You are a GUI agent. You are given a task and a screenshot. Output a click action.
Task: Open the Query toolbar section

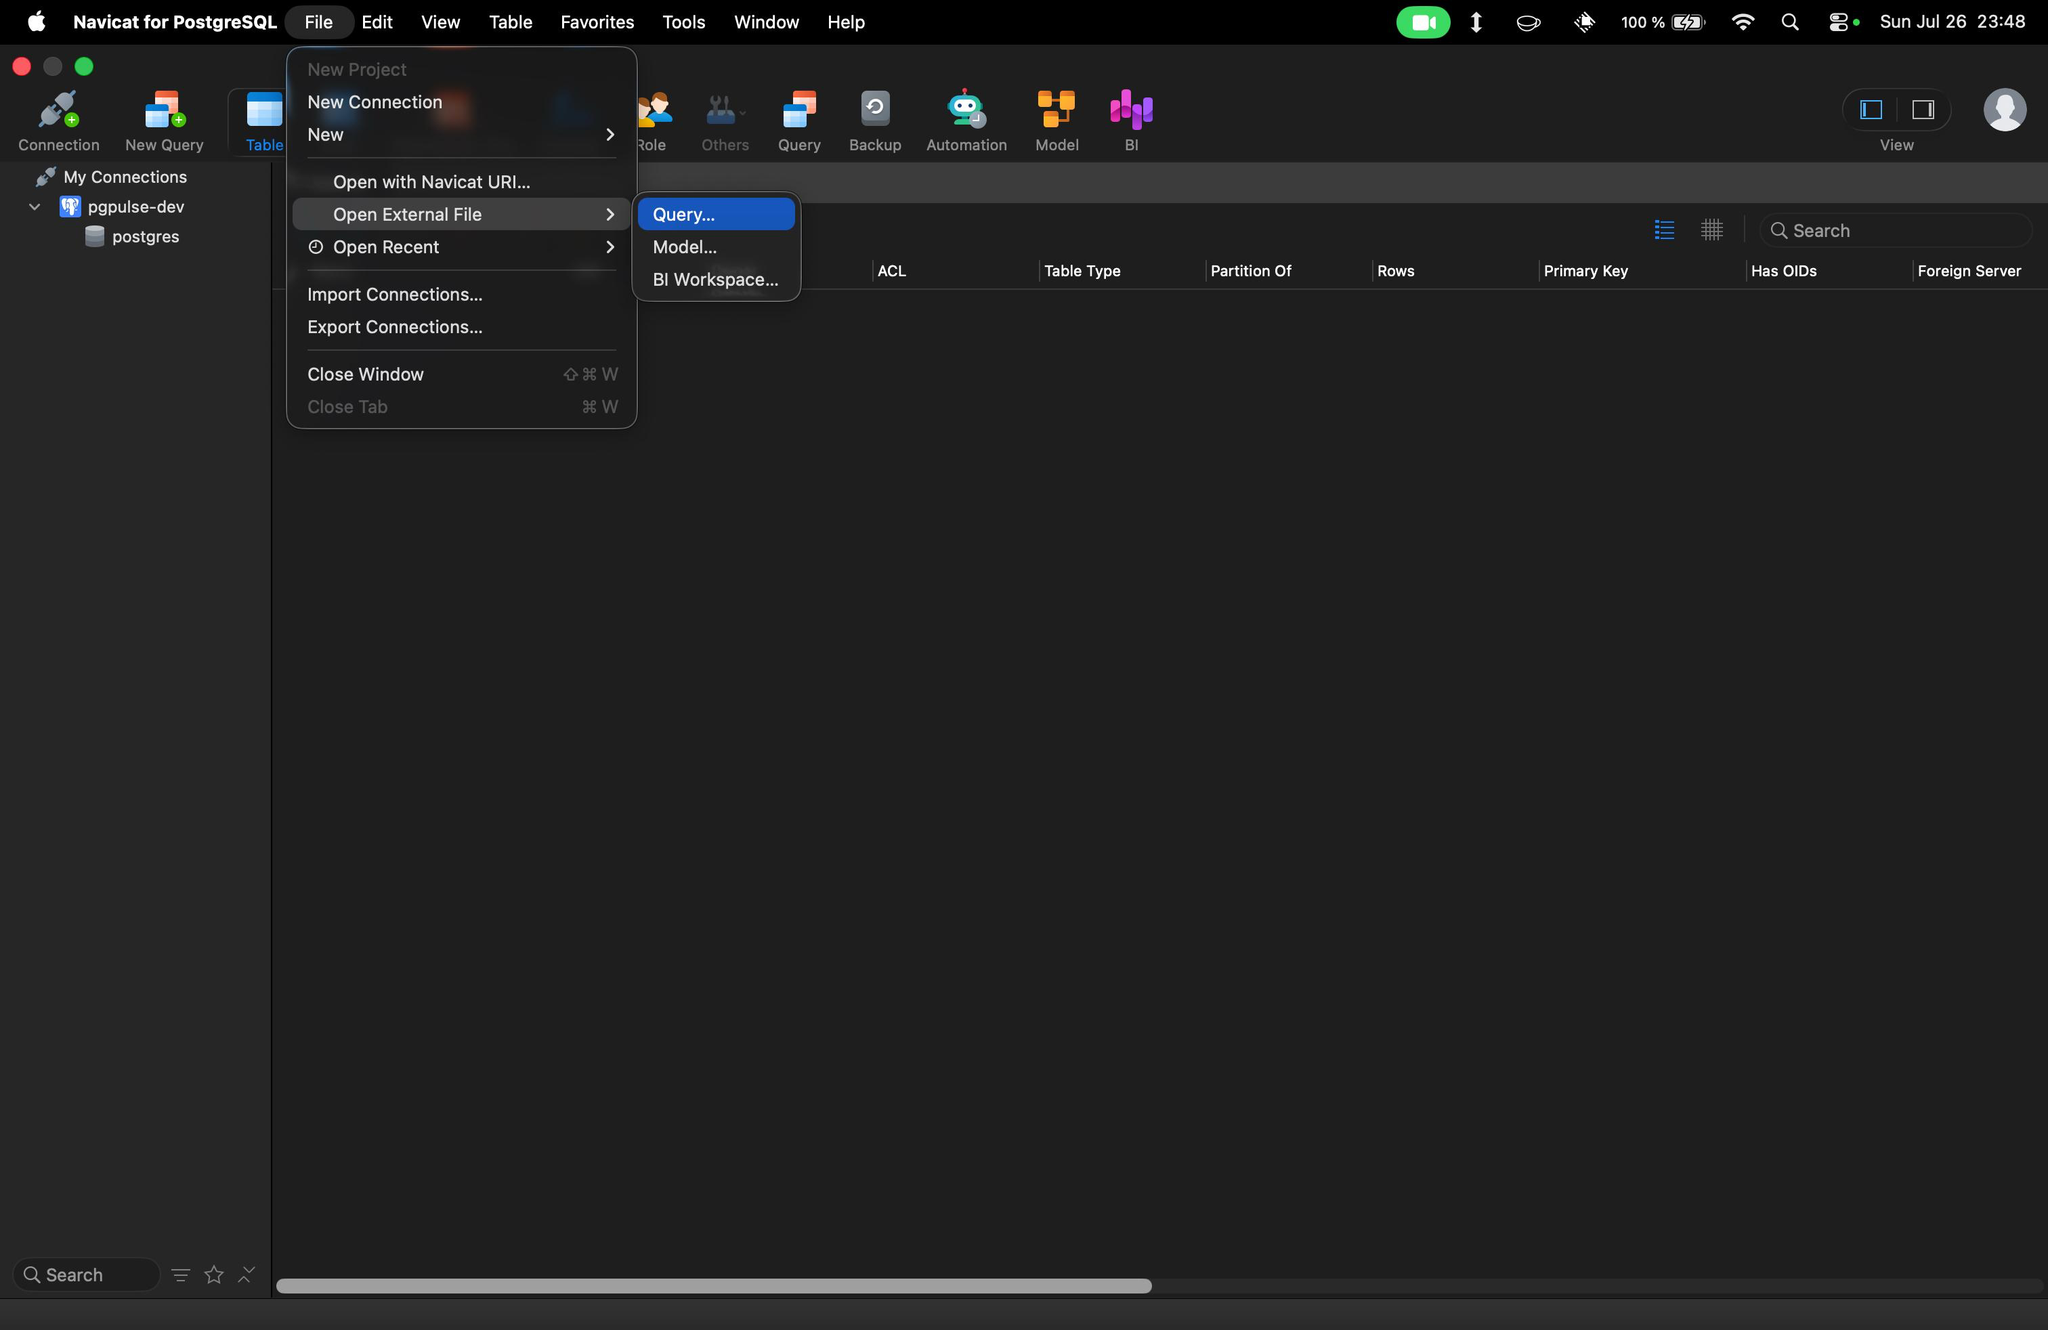click(x=799, y=121)
